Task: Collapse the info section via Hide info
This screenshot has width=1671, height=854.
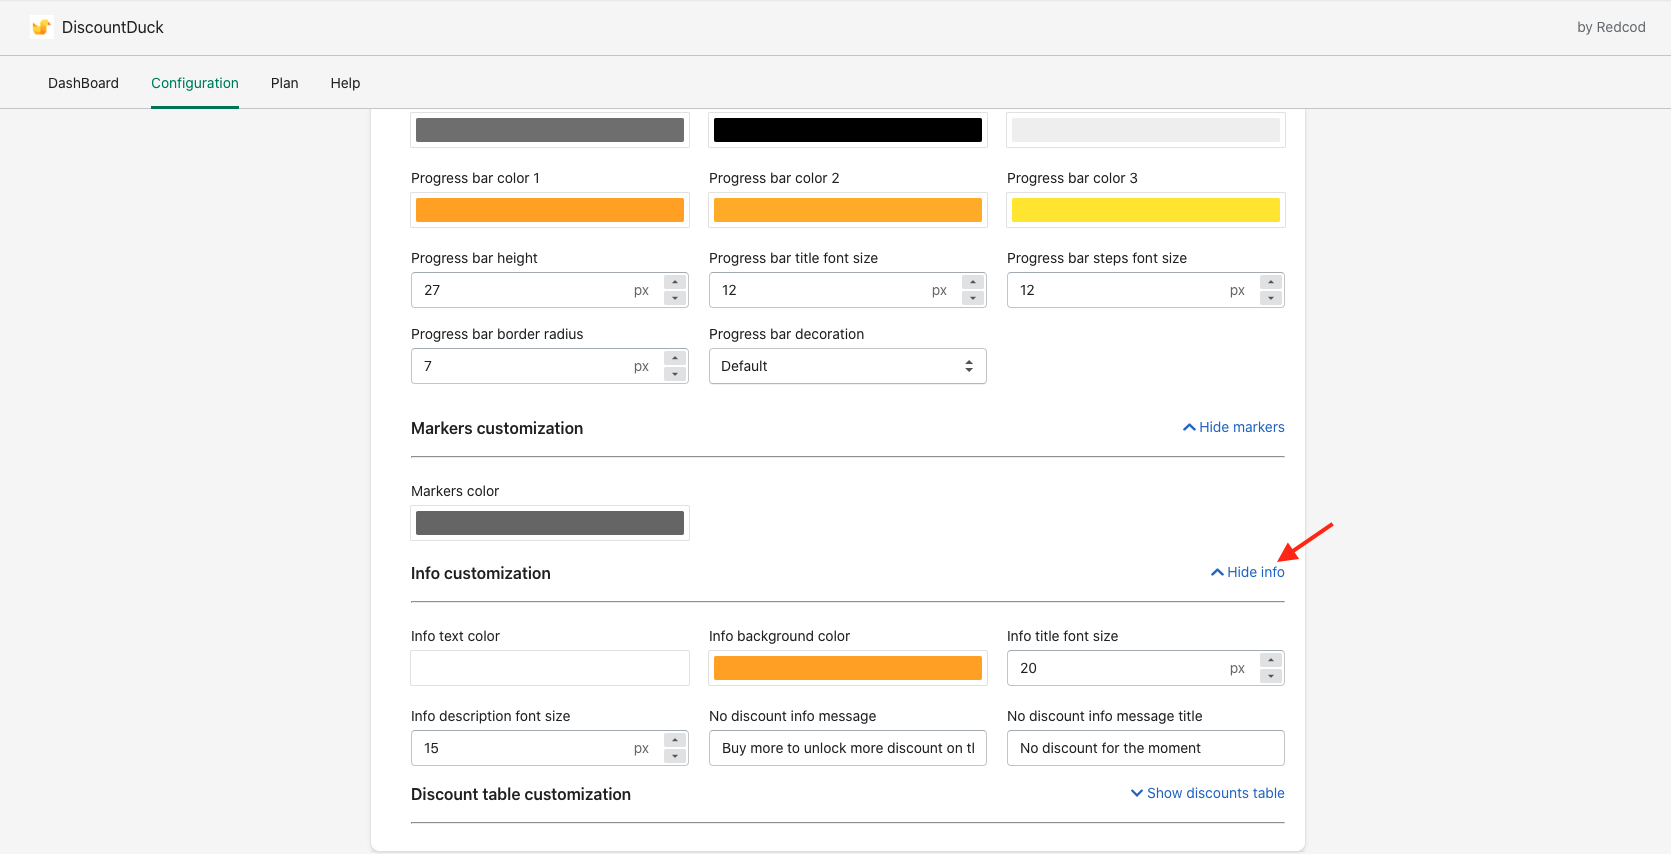Action: coord(1247,572)
